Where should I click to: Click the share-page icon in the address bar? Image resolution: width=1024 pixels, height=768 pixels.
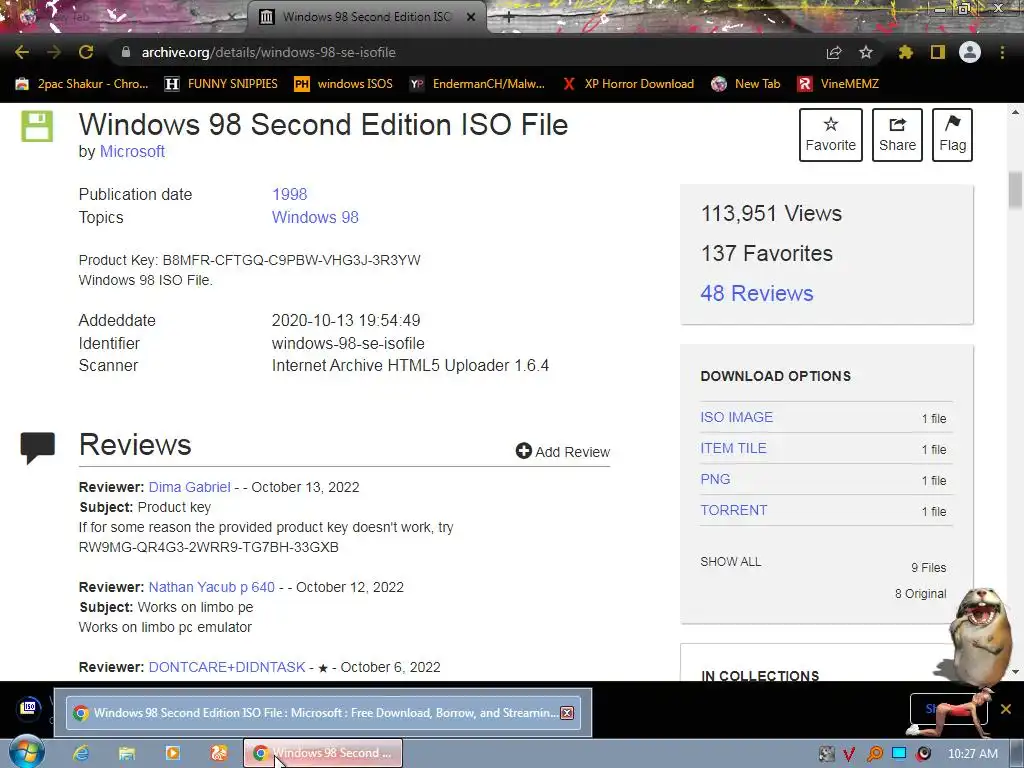(834, 52)
